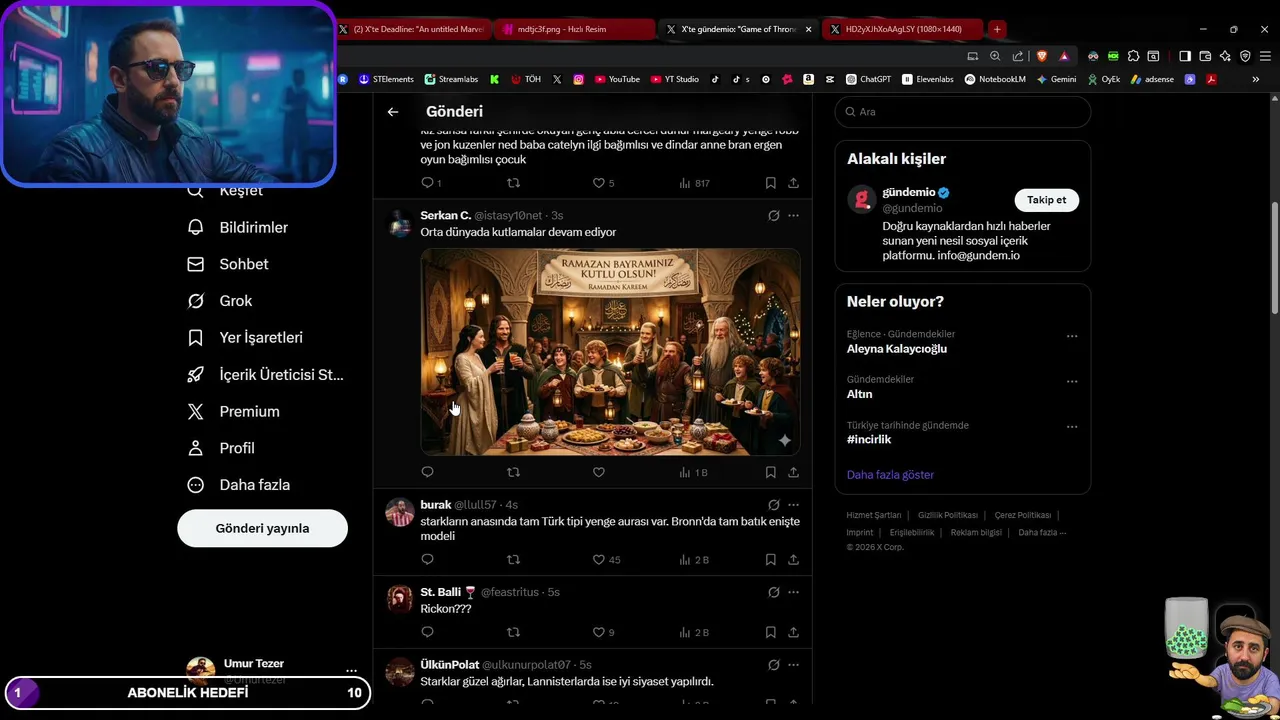Open more options on St. Balli's reply
Screen dimensions: 1280x720
[x=793, y=592]
